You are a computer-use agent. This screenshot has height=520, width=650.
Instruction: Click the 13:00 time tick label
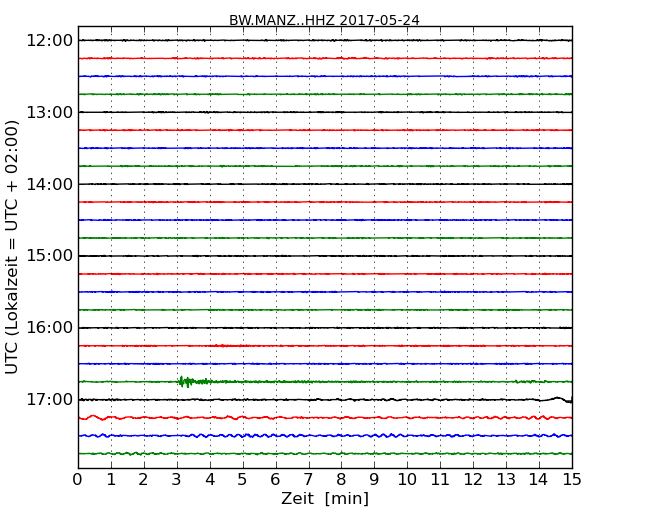[49, 112]
